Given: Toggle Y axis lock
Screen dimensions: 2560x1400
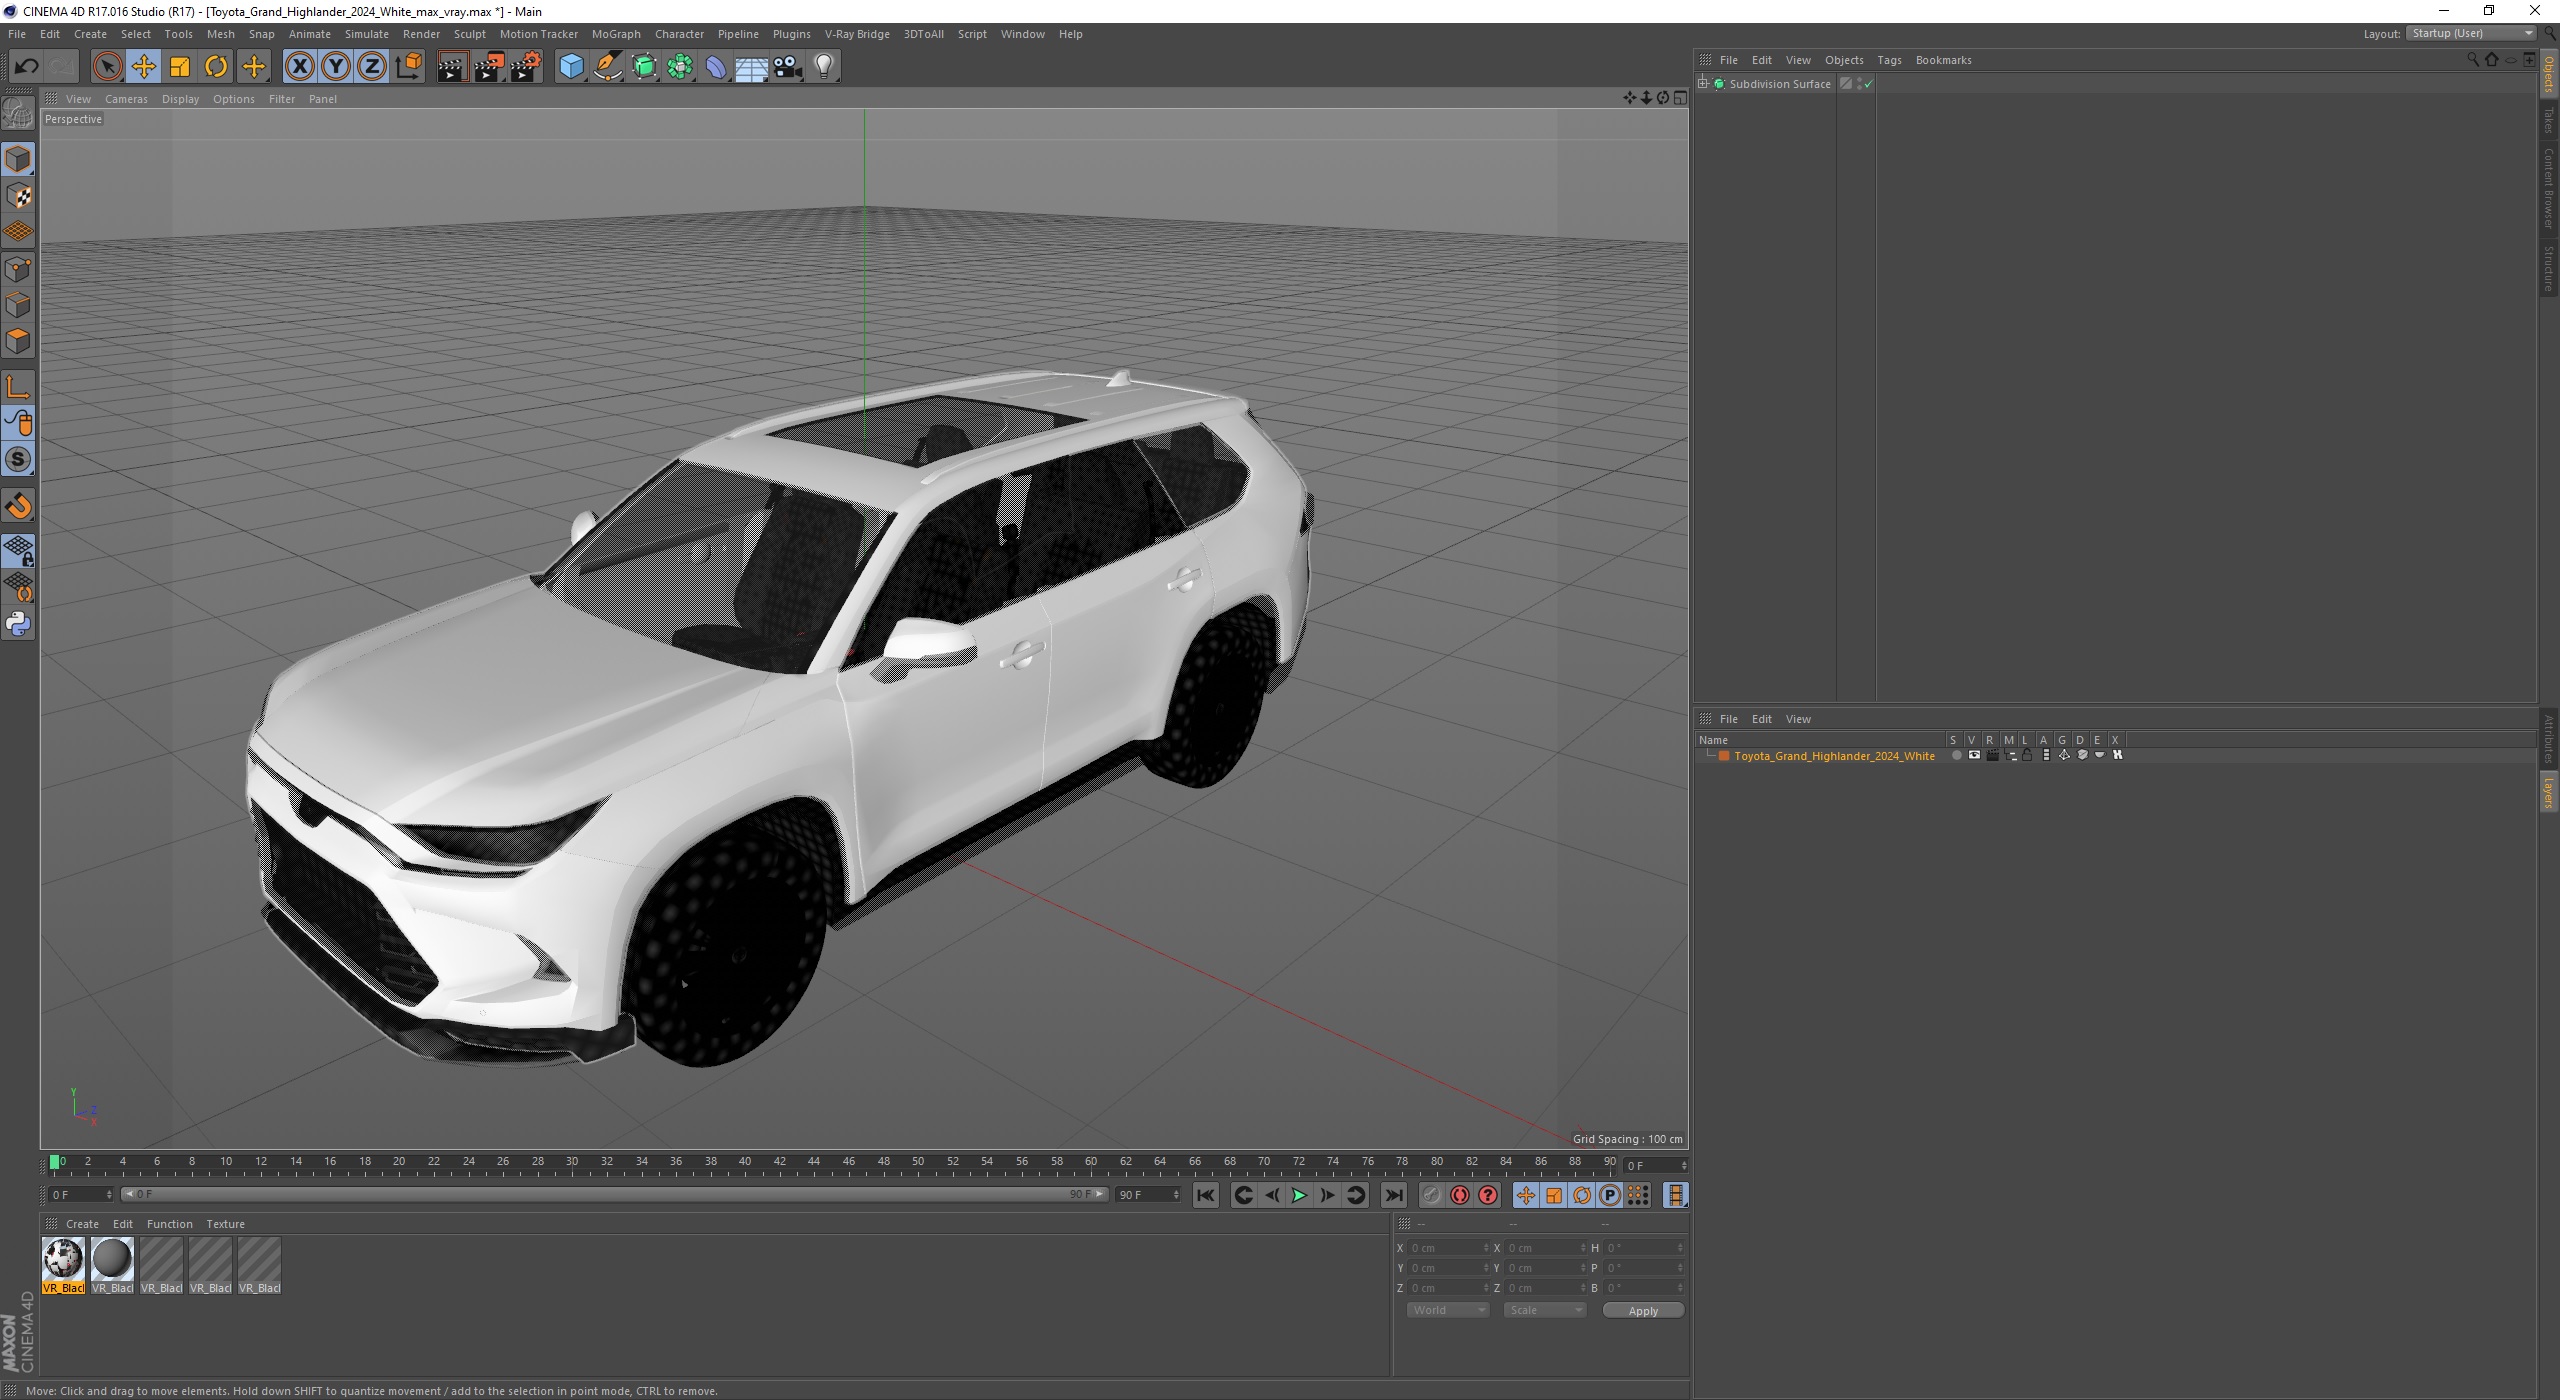Looking at the screenshot, I should pos(336,67).
